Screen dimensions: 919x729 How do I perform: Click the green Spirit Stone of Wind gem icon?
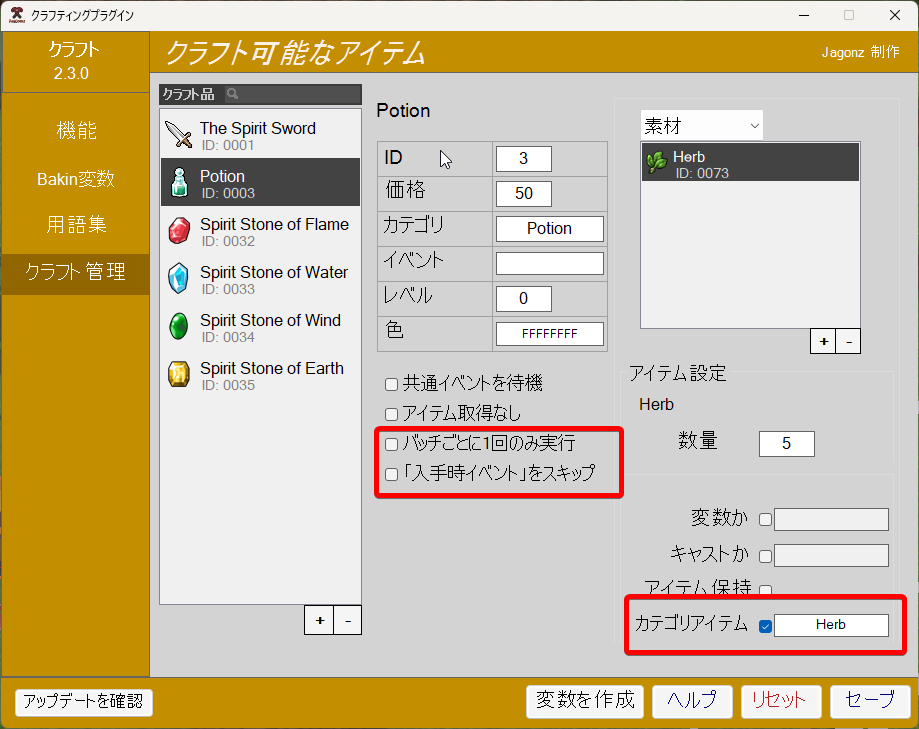tap(179, 326)
